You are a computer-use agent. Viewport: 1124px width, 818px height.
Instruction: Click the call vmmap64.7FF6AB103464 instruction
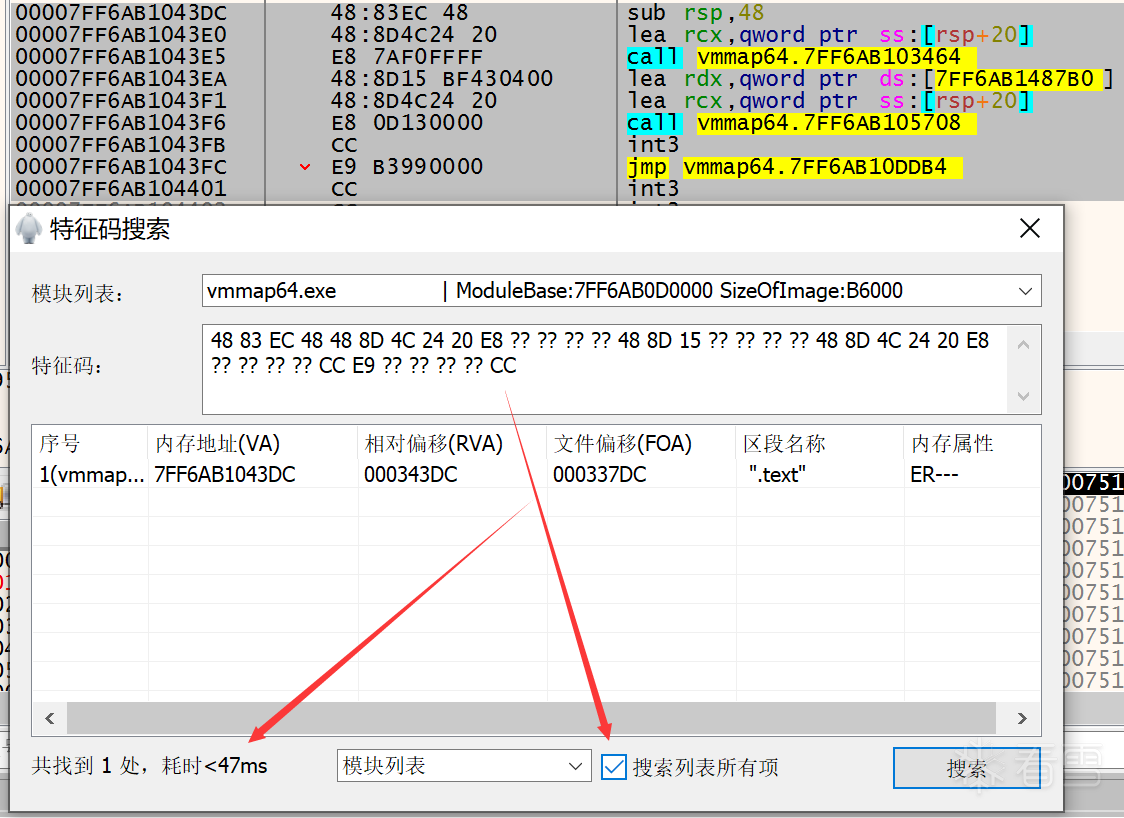801,57
